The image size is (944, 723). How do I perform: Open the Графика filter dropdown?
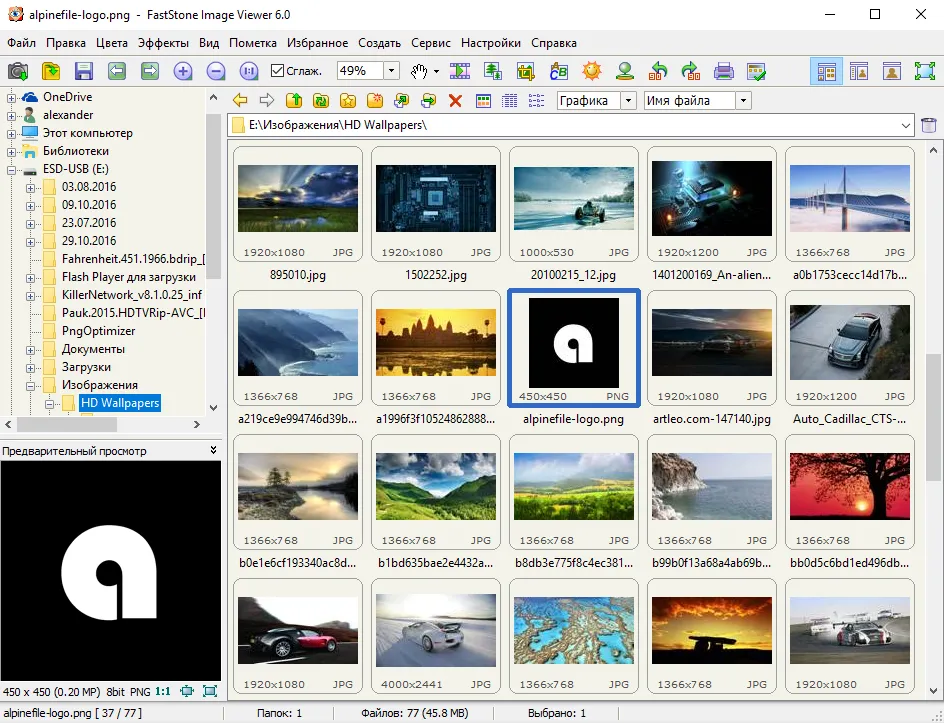(628, 101)
